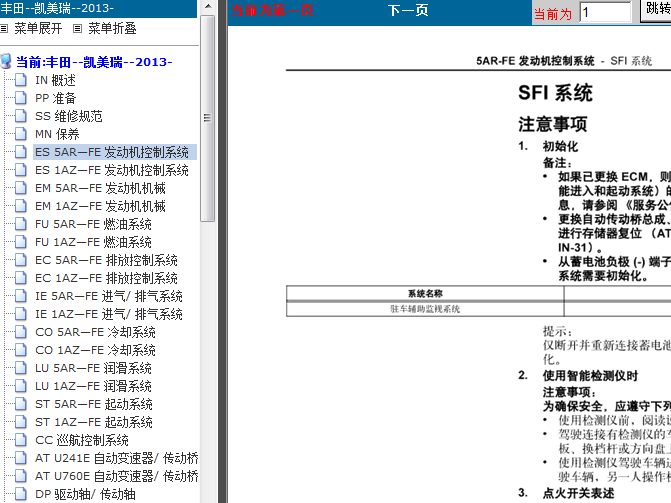Click page icon beside FU 1AZ—FE 燃油系统
Viewport: 671px width, 503px height.
21,242
